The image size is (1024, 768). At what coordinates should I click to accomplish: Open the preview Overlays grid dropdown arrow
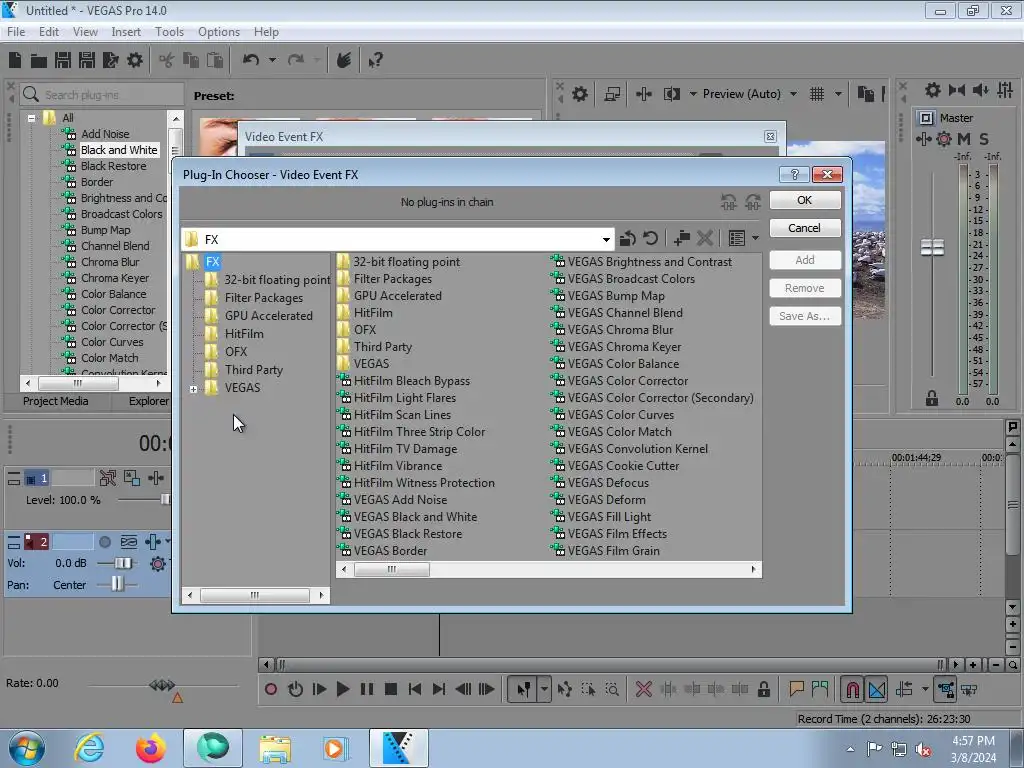[839, 94]
